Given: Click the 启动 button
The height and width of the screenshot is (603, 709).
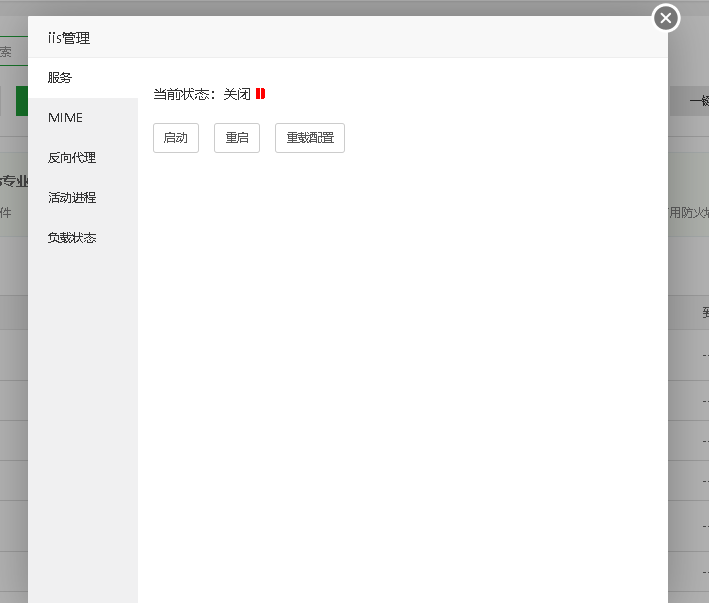Looking at the screenshot, I should pos(176,138).
